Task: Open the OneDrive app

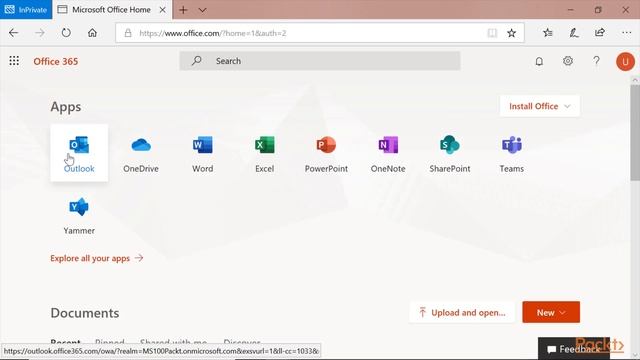Action: coord(141,153)
